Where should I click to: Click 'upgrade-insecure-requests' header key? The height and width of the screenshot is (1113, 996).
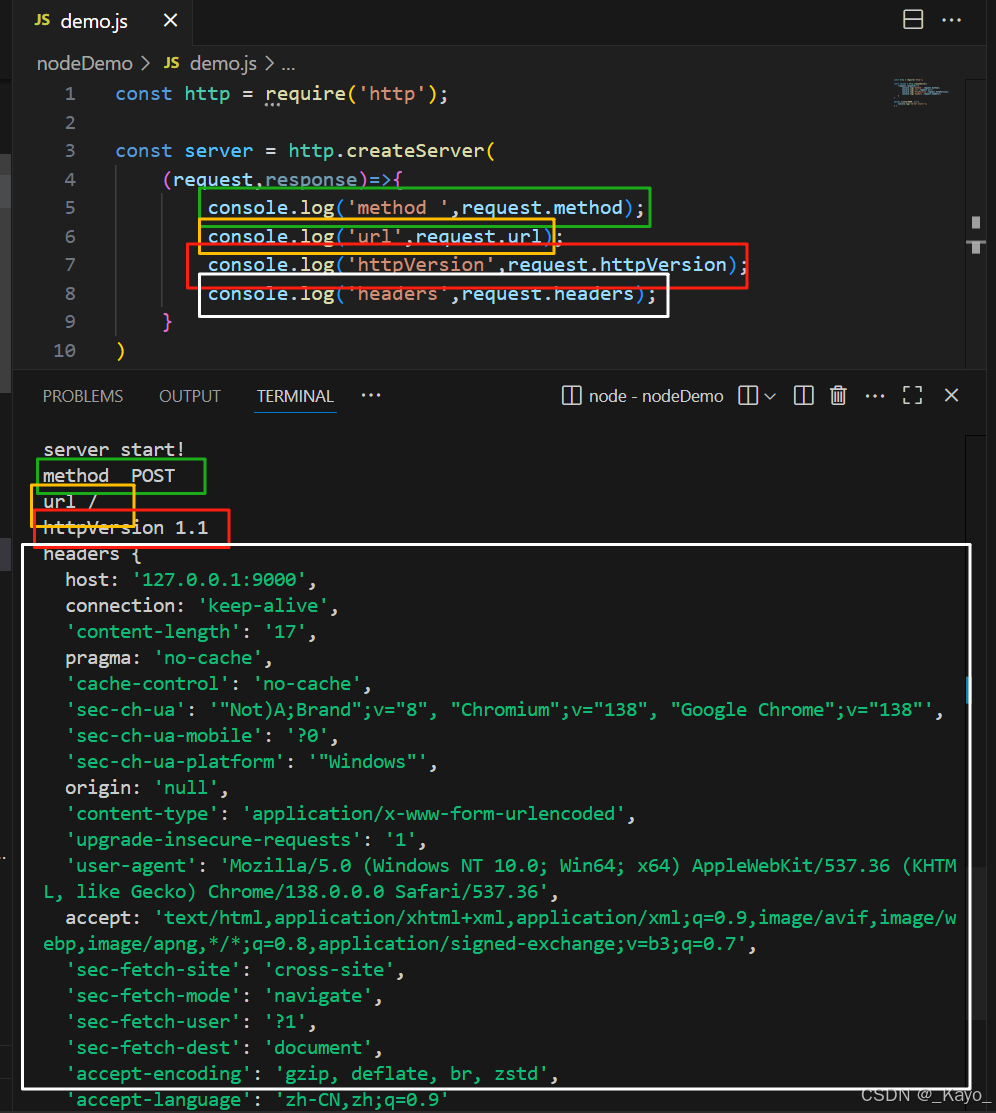pyautogui.click(x=214, y=840)
